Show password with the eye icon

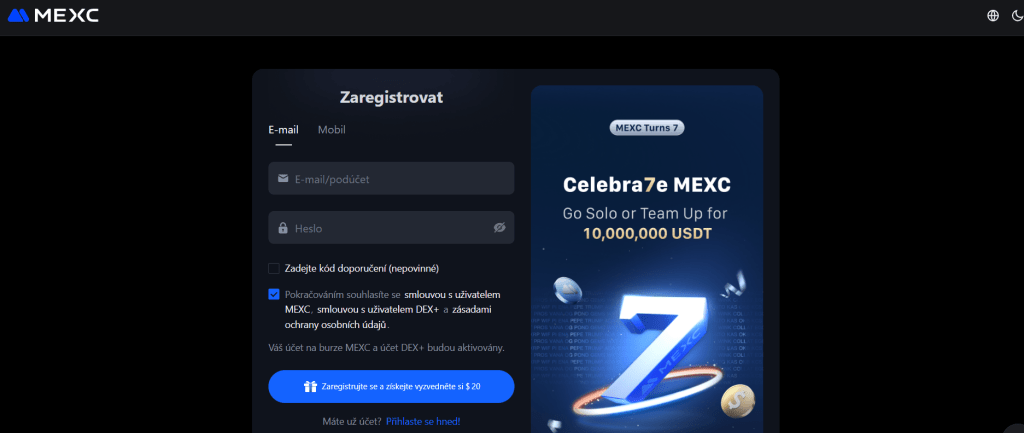[x=500, y=228]
